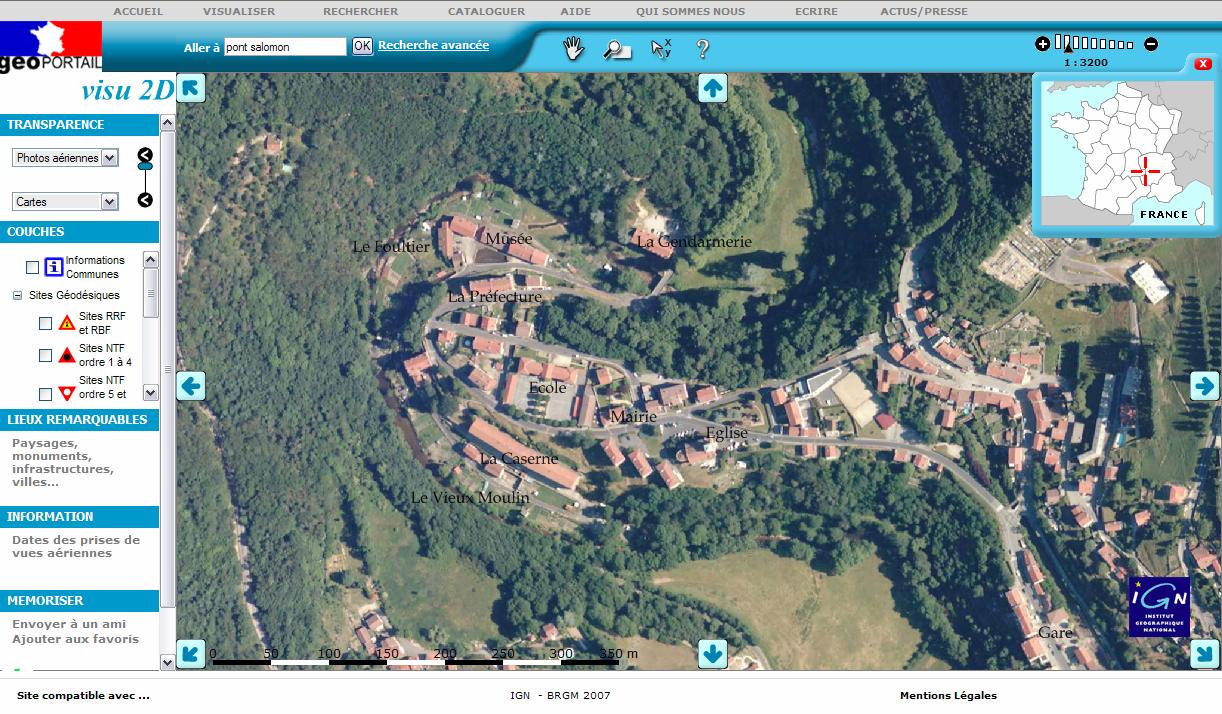Open the VISUALISER menu
This screenshot has height=714, width=1222.
[238, 11]
